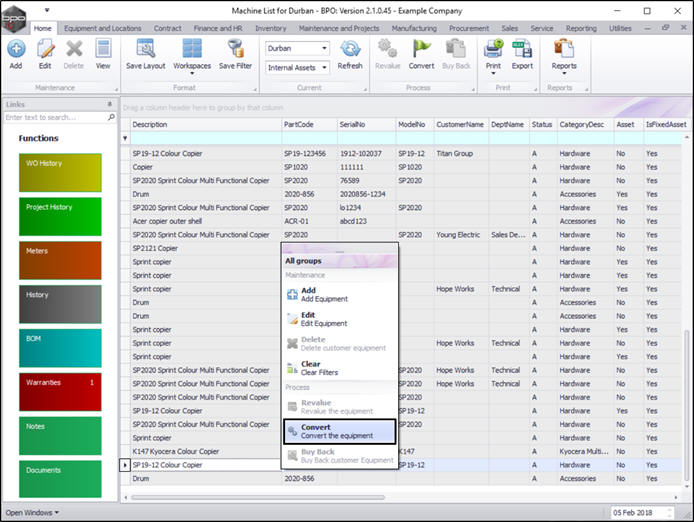694x522 pixels.
Task: Open the Print dropdown in ribbon
Action: click(x=493, y=72)
